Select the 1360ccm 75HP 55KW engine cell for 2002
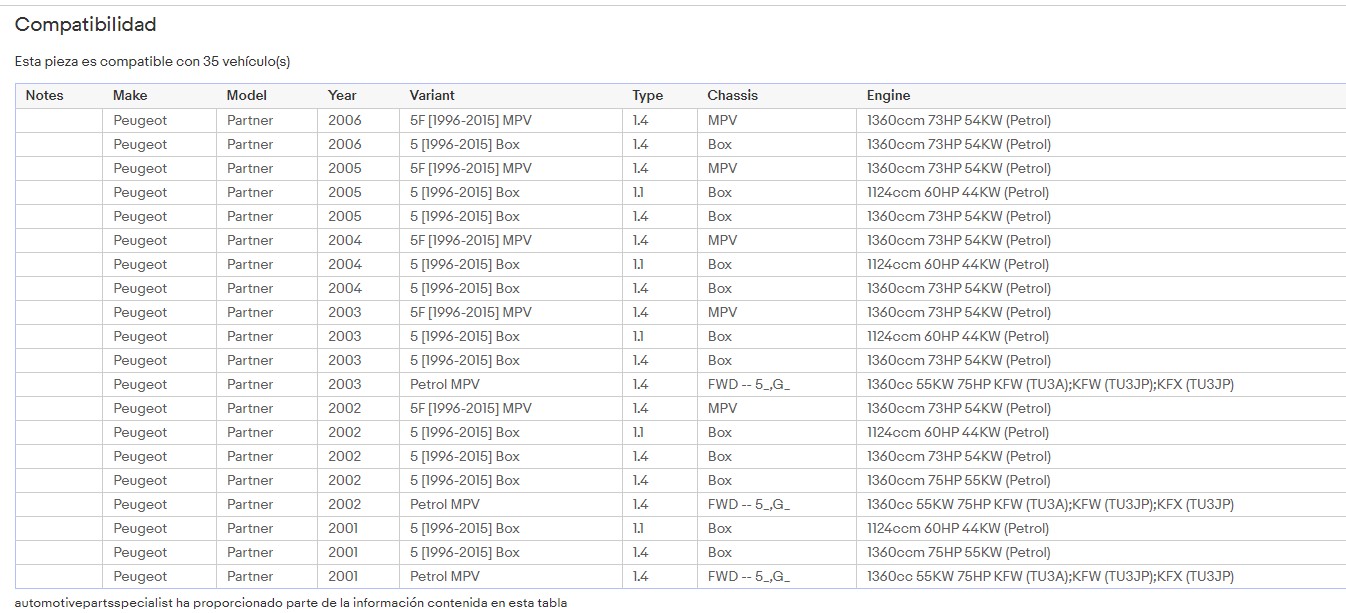Image resolution: width=1346 pixels, height=613 pixels. (958, 480)
